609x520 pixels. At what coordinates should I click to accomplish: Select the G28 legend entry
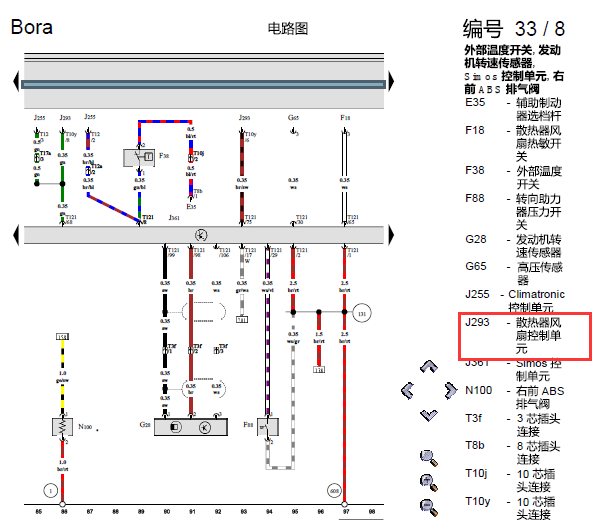pyautogui.click(x=514, y=246)
